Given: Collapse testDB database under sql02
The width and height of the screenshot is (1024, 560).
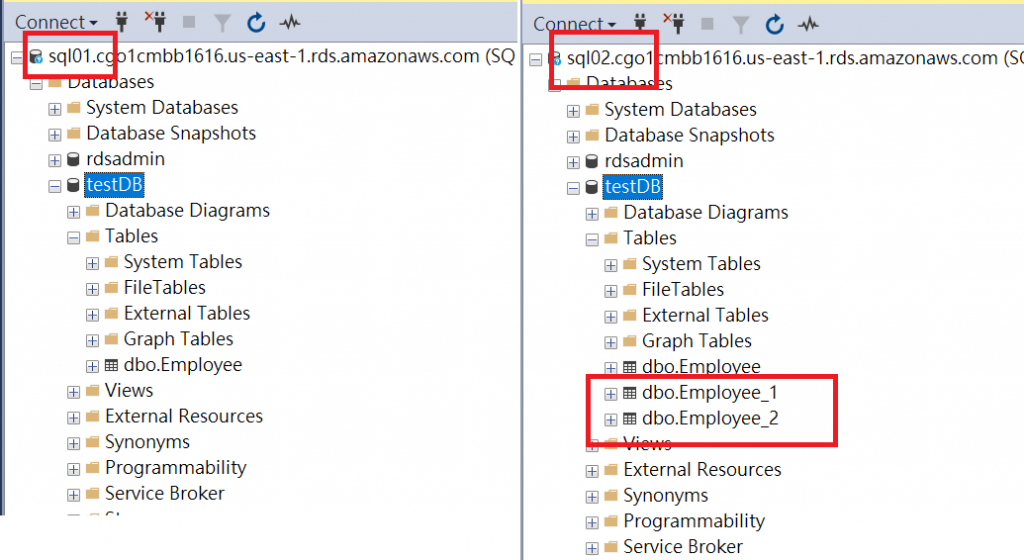Looking at the screenshot, I should click(573, 189).
